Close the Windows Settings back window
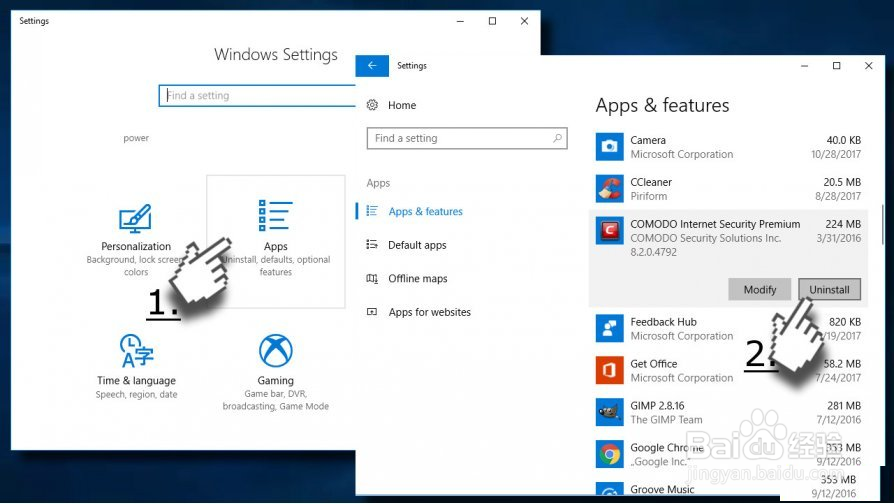Screen dimensions: 894x504 pos(524,21)
